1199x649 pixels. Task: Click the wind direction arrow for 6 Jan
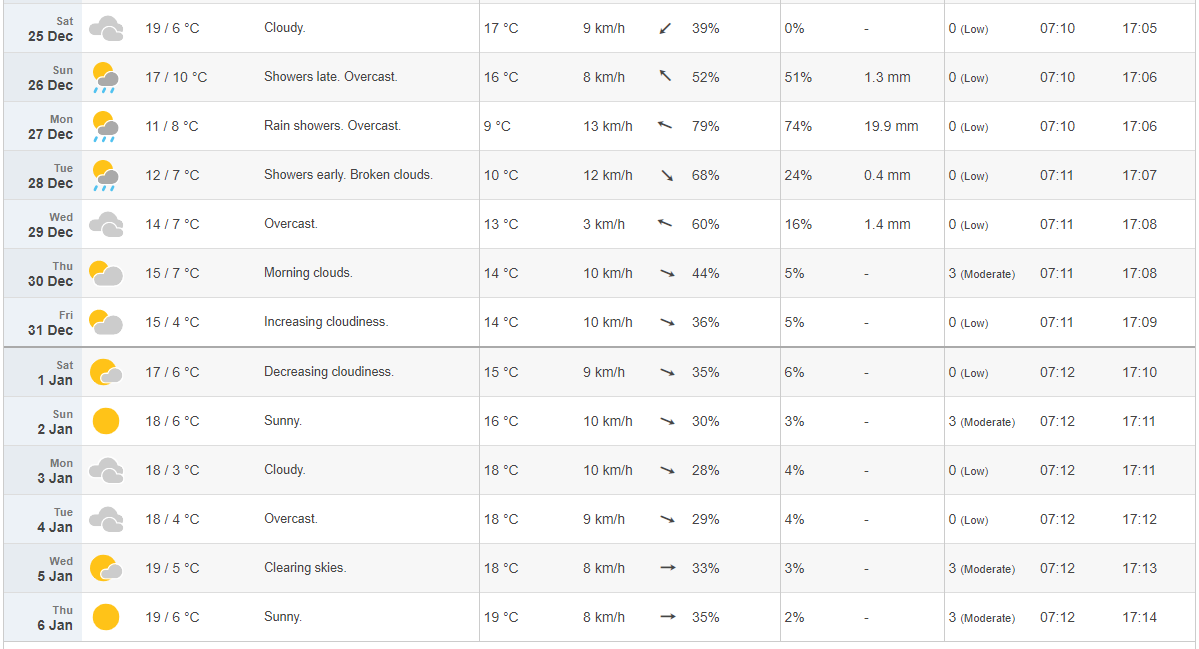coord(668,617)
